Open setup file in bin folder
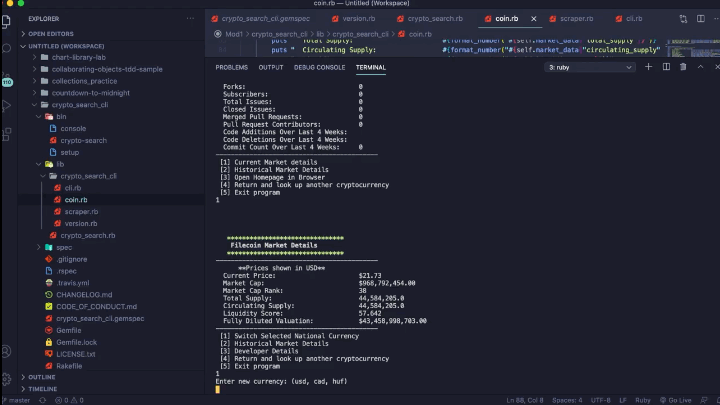Screen dimensions: 720x405 click(x=69, y=152)
